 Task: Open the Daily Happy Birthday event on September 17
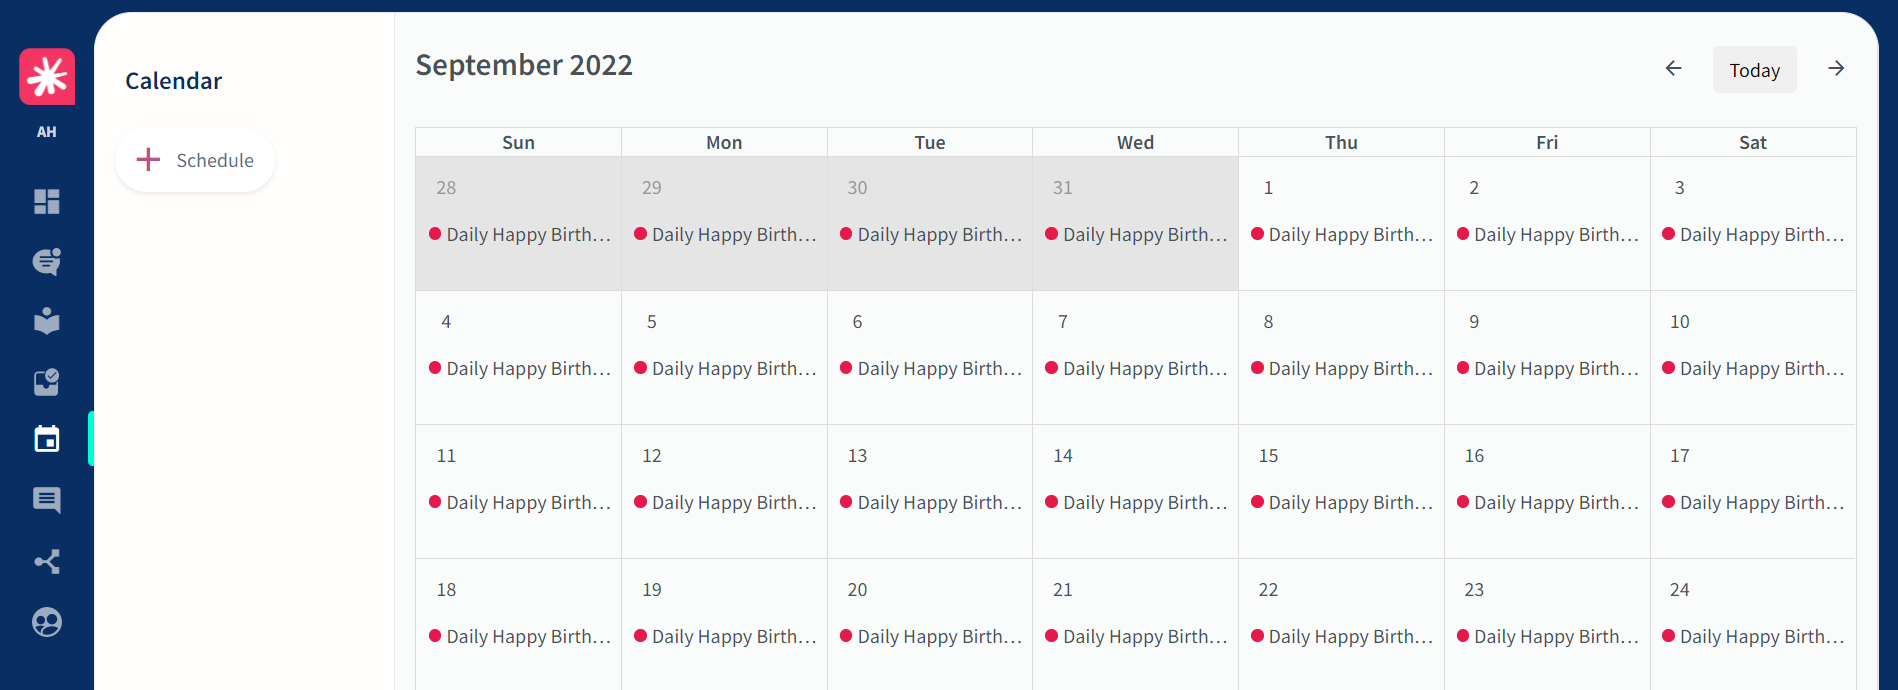pyautogui.click(x=1753, y=502)
